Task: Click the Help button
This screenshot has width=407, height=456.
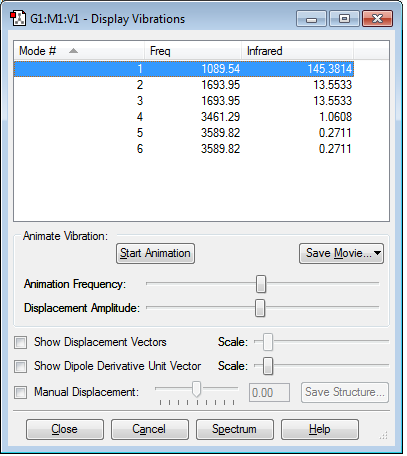Action: coord(320,429)
